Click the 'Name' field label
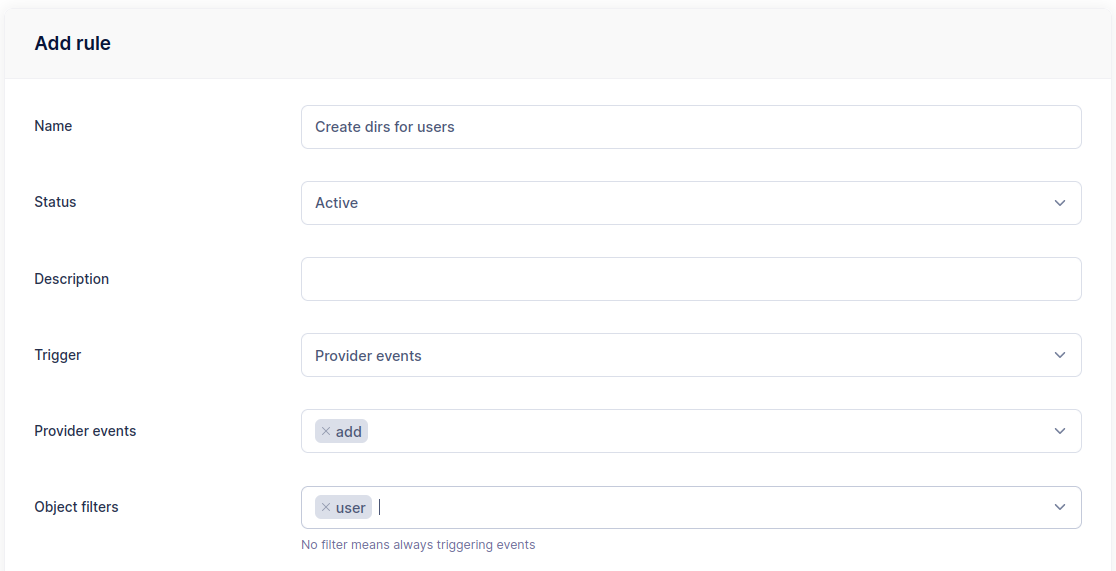 point(53,126)
